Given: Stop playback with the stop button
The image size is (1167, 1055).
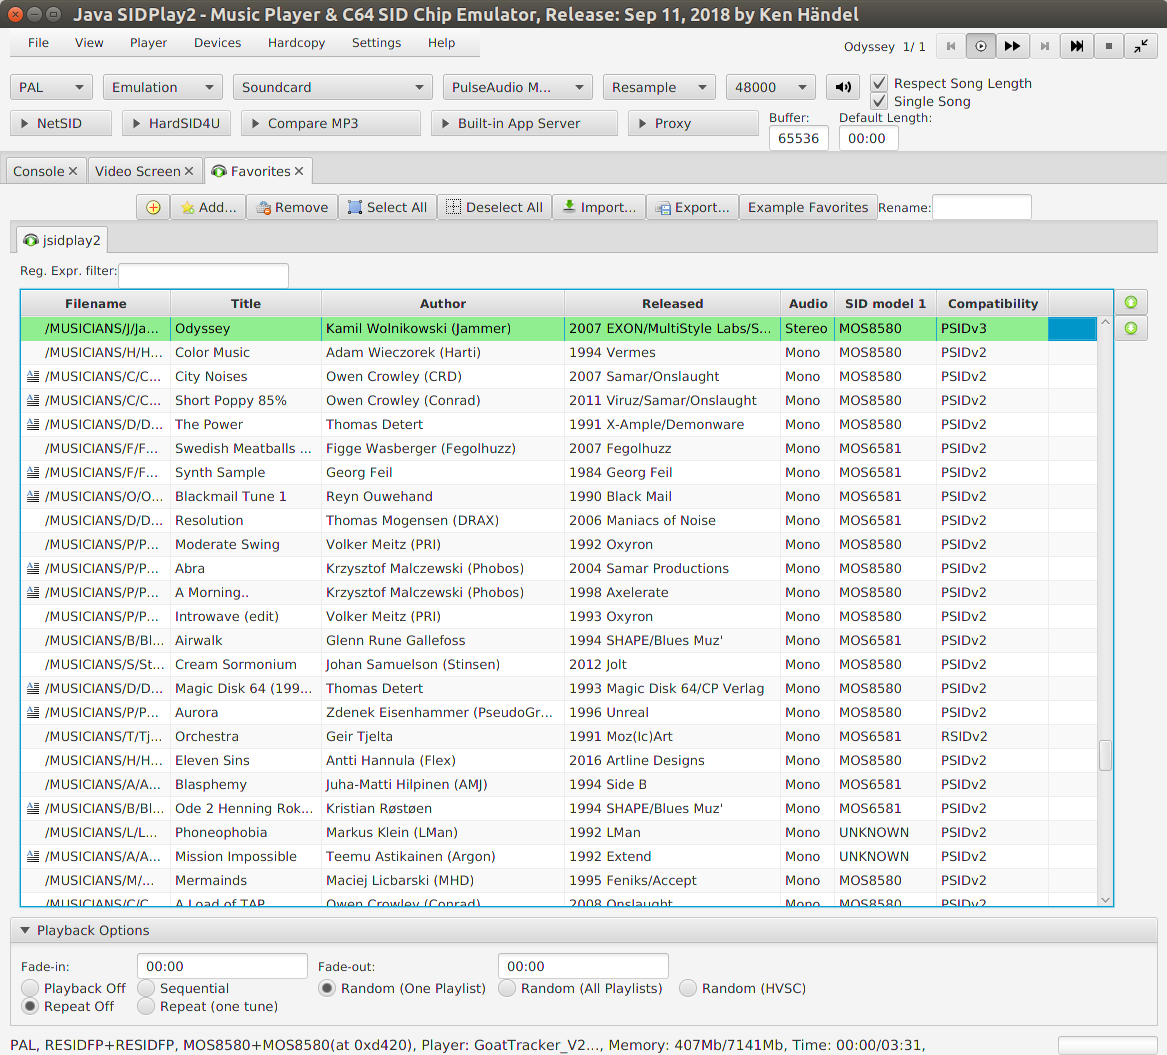Looking at the screenshot, I should point(1108,46).
